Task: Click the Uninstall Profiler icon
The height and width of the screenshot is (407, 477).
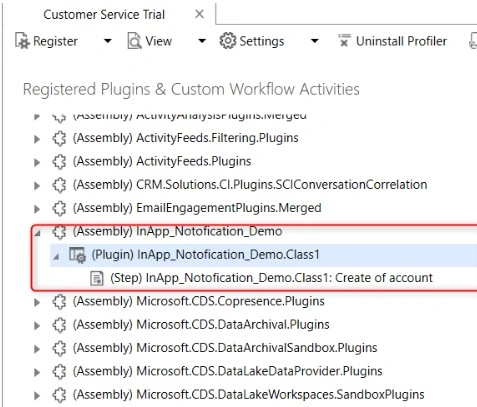Action: point(344,41)
